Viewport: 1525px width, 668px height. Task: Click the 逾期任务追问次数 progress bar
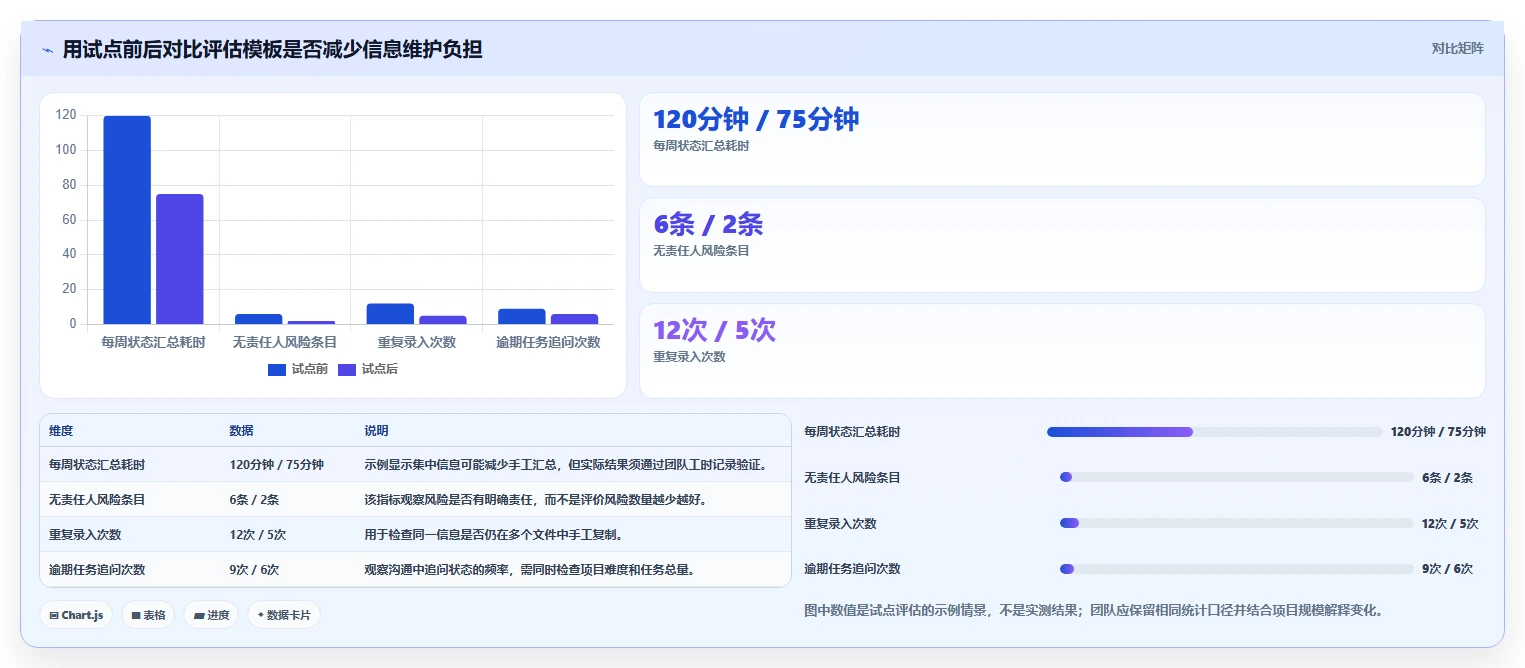coord(1237,569)
